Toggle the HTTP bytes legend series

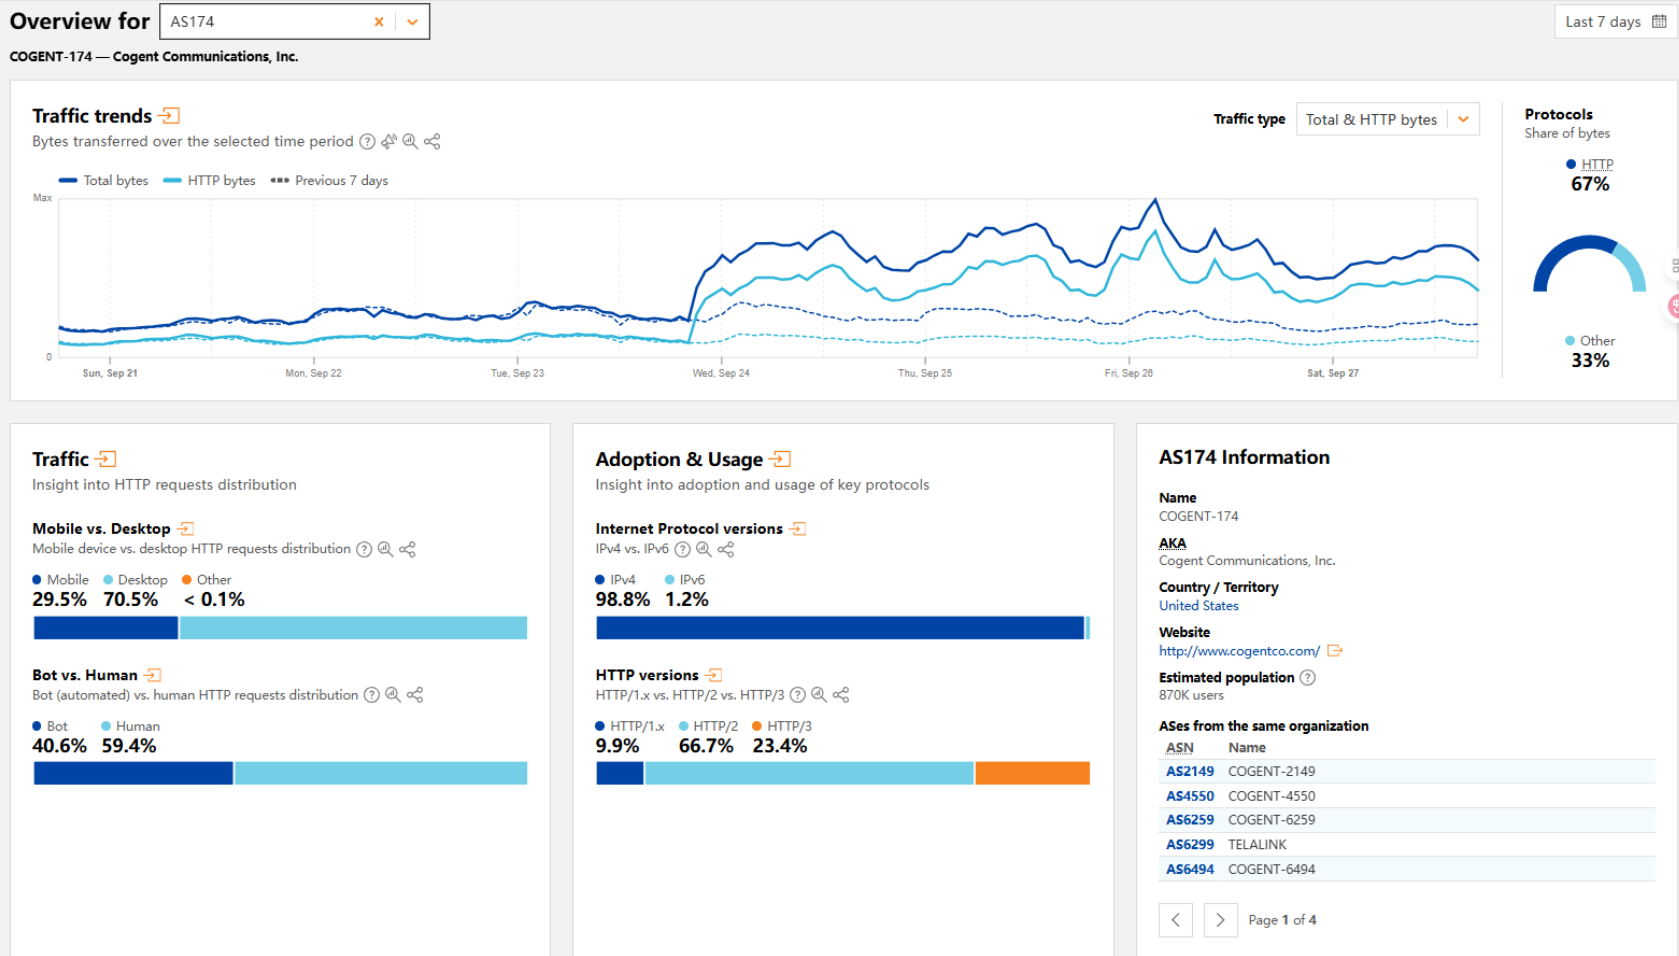pyautogui.click(x=209, y=181)
